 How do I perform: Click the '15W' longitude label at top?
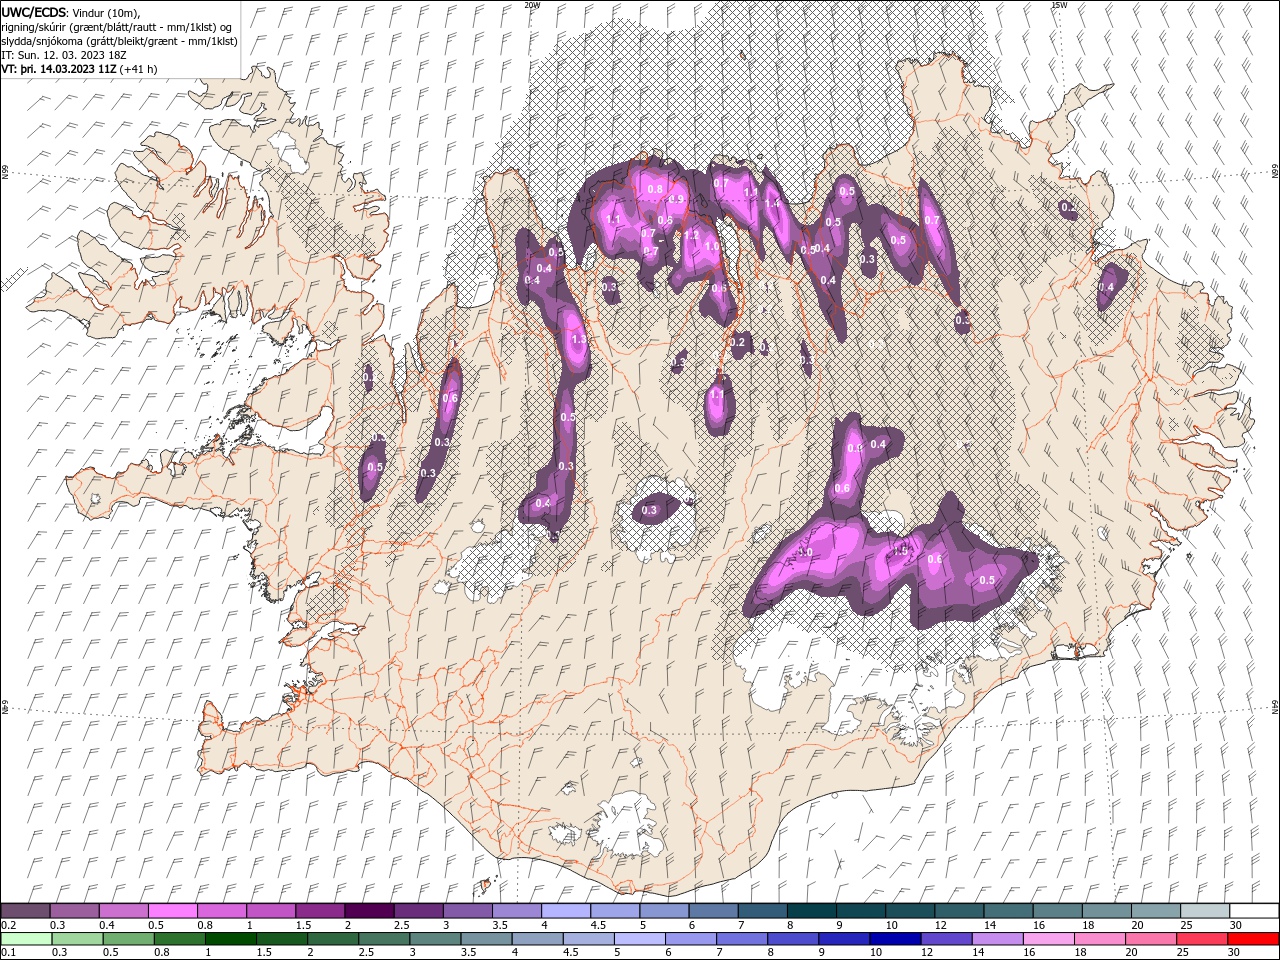pos(1058,5)
